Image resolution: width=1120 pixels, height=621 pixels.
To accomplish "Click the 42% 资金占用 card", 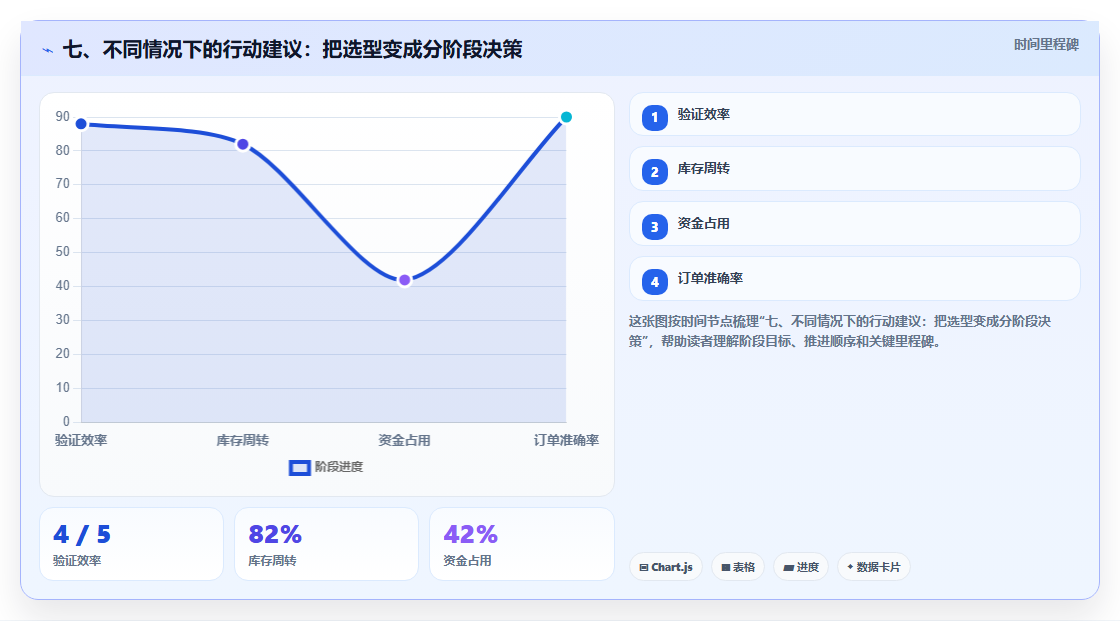I will coord(521,544).
